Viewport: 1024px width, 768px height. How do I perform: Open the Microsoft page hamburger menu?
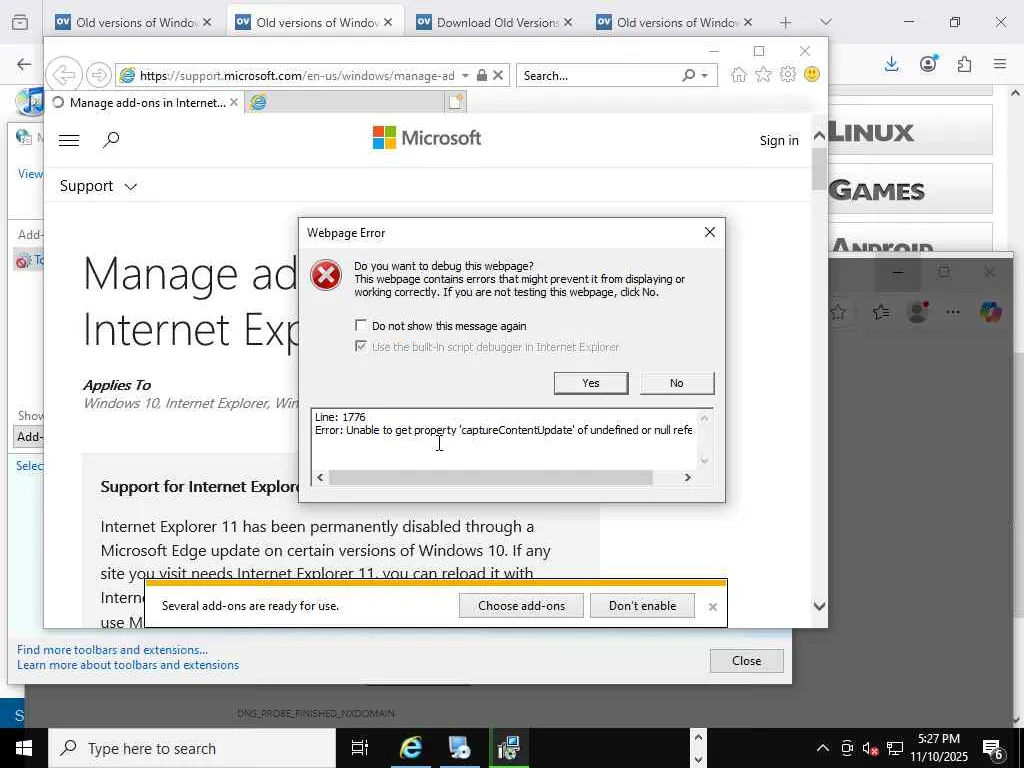[69, 140]
